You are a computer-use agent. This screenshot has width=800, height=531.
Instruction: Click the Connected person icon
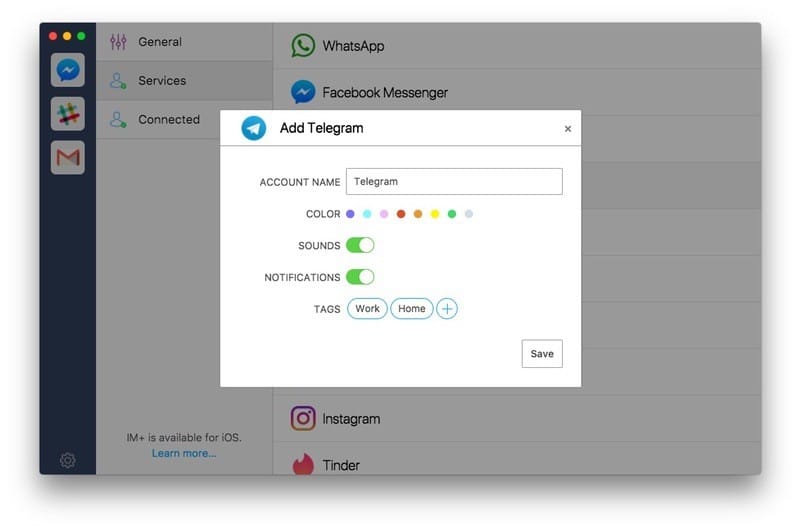coord(118,119)
